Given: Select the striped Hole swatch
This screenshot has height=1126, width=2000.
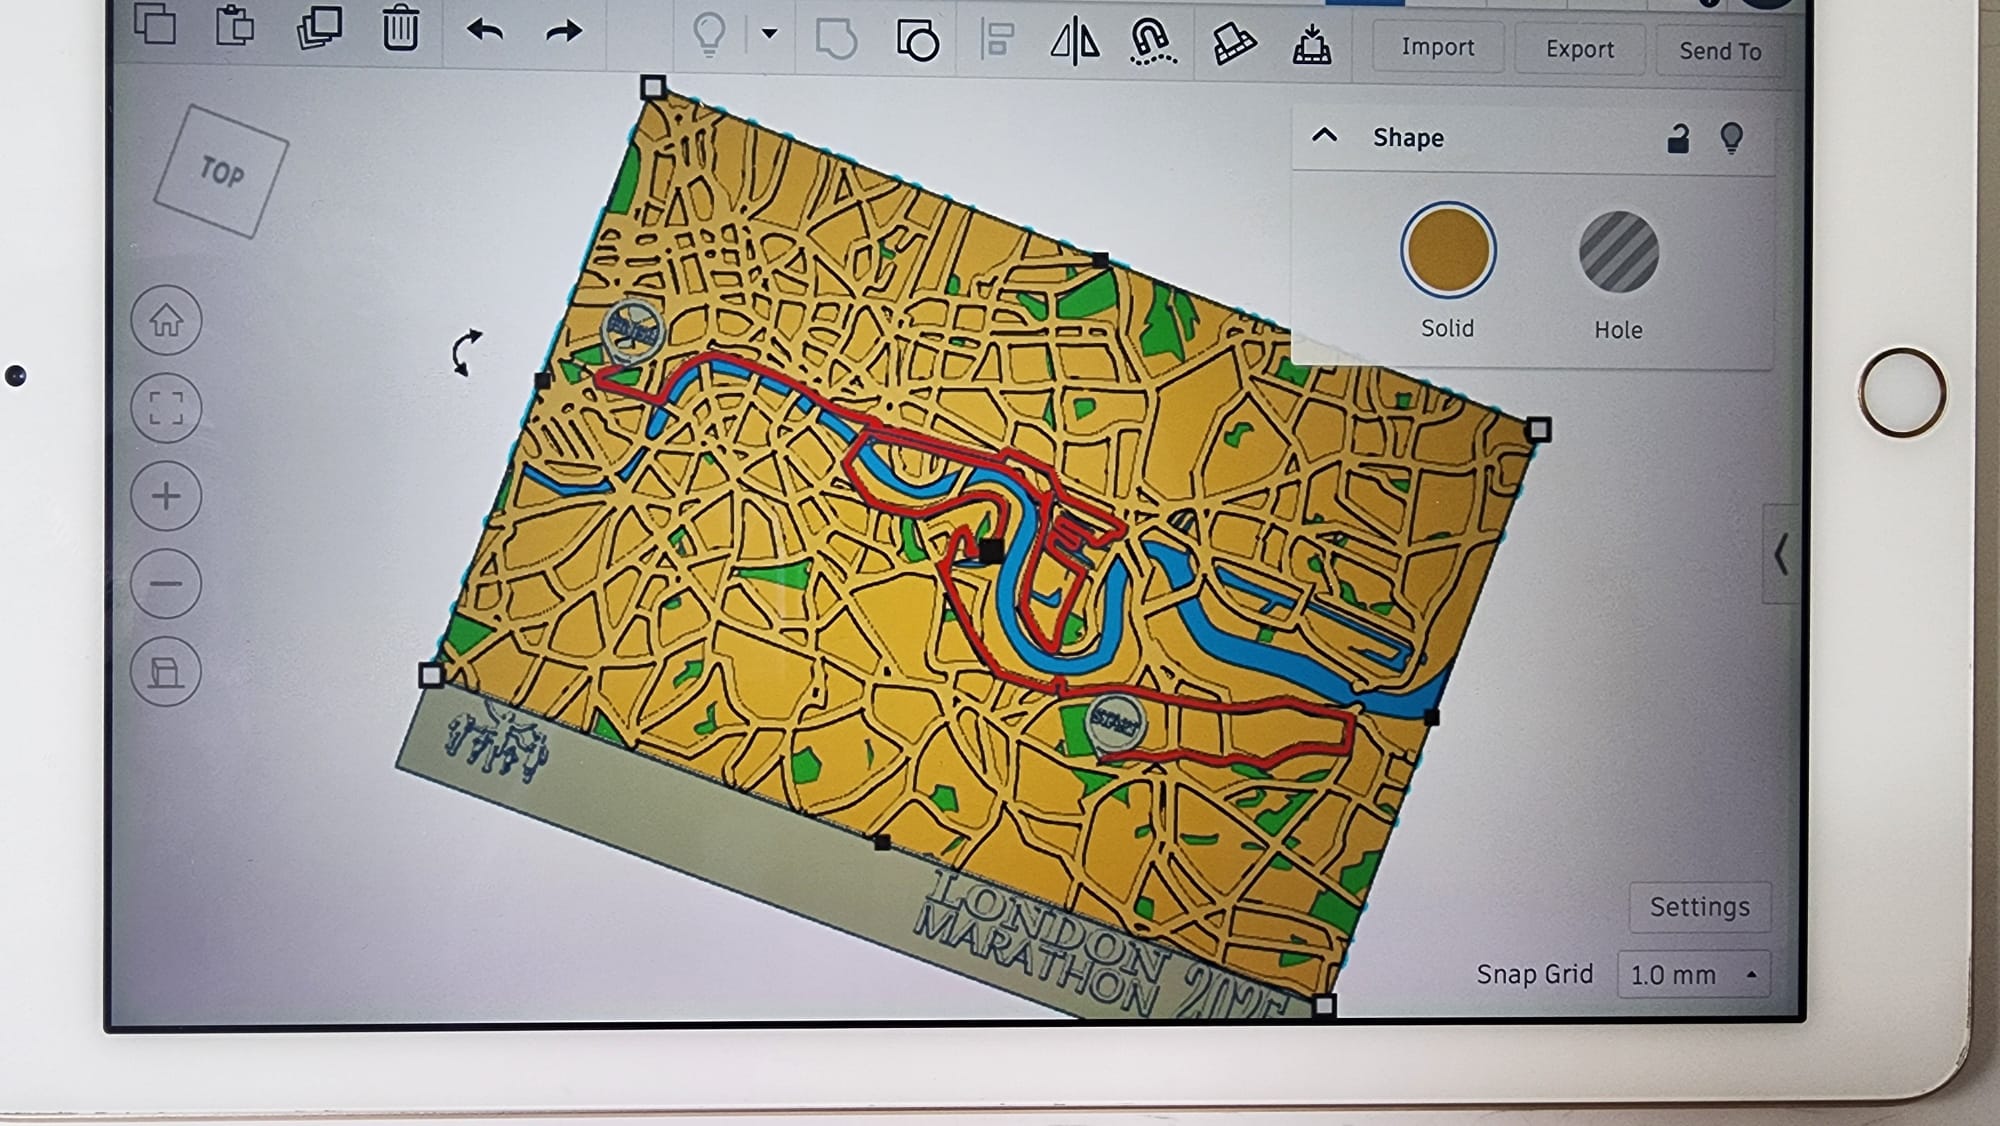Looking at the screenshot, I should 1619,252.
